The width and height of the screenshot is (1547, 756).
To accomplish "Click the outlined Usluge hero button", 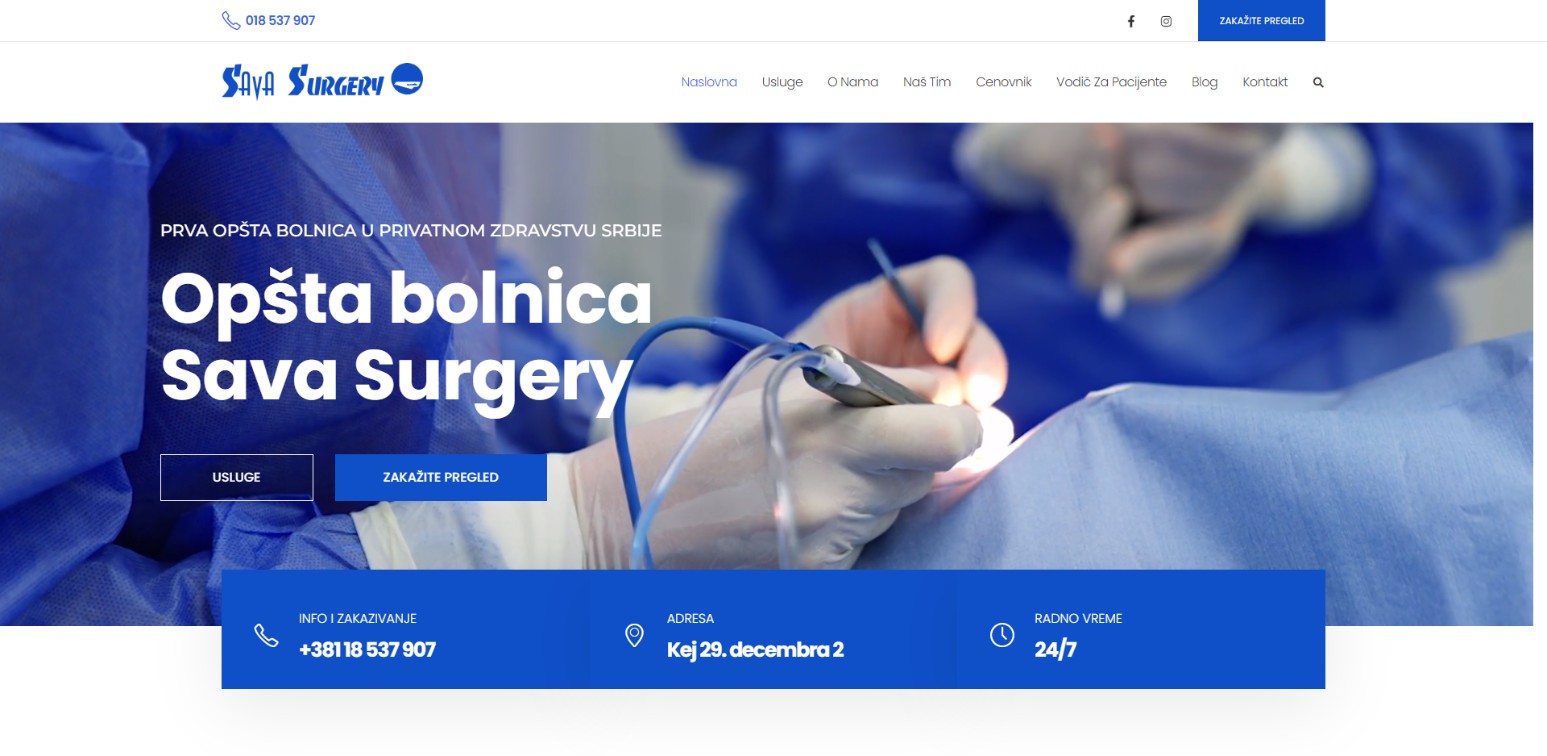I will [x=236, y=477].
